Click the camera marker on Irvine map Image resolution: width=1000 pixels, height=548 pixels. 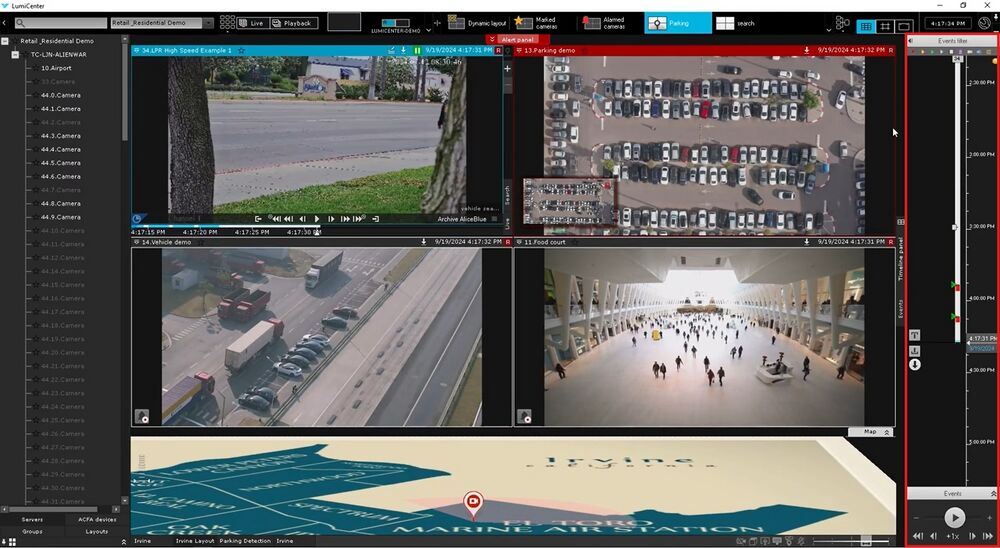point(473,503)
